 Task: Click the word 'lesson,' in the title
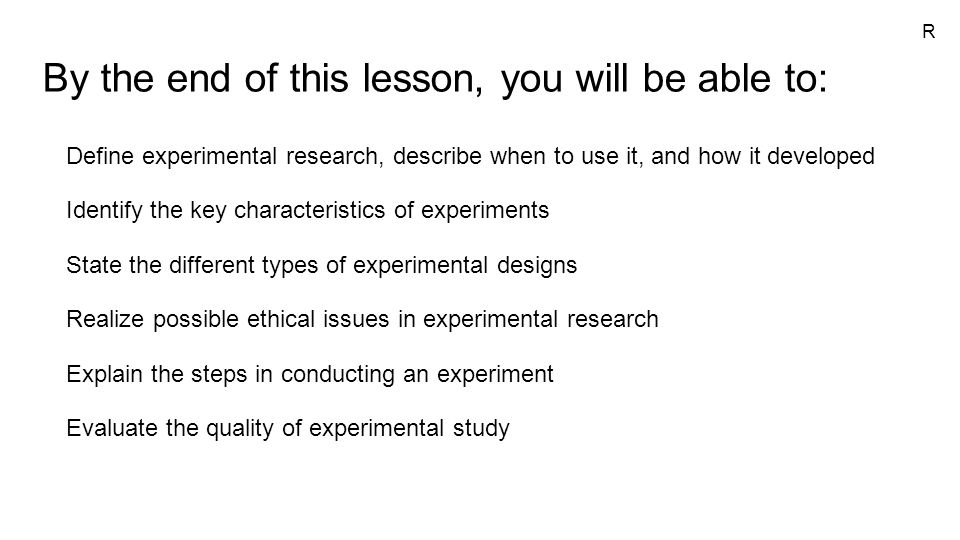[422, 79]
